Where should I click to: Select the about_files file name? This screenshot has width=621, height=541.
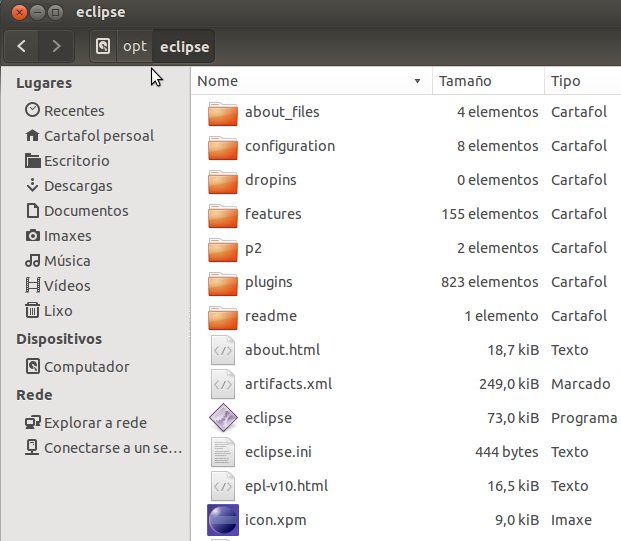[282, 112]
